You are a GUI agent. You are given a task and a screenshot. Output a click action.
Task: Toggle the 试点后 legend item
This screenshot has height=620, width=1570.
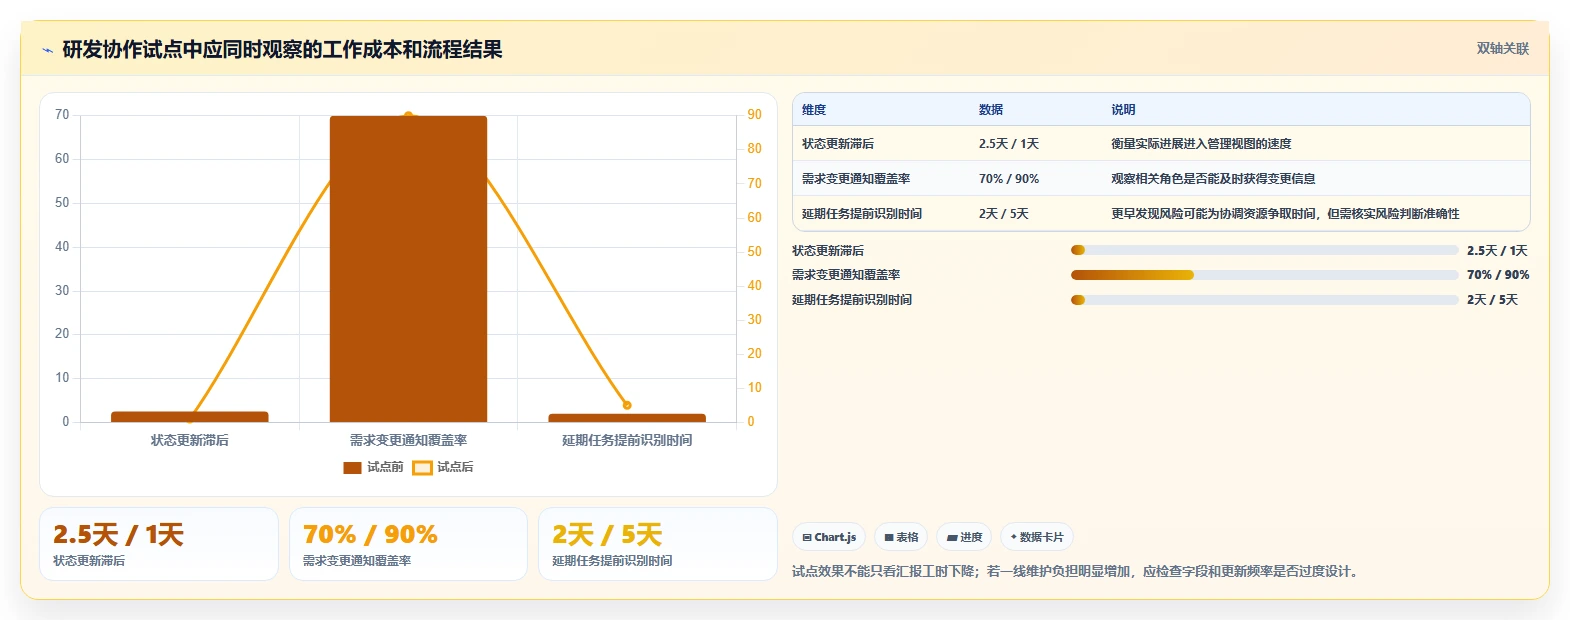[x=443, y=467]
